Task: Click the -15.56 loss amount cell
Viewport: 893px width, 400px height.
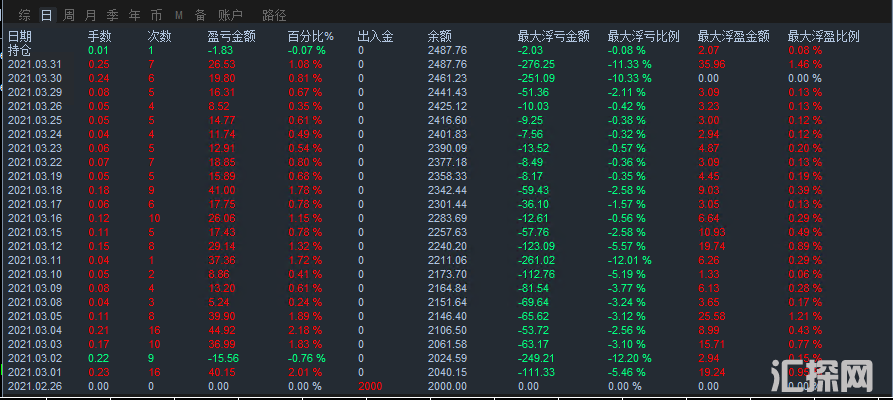Action: [x=223, y=358]
